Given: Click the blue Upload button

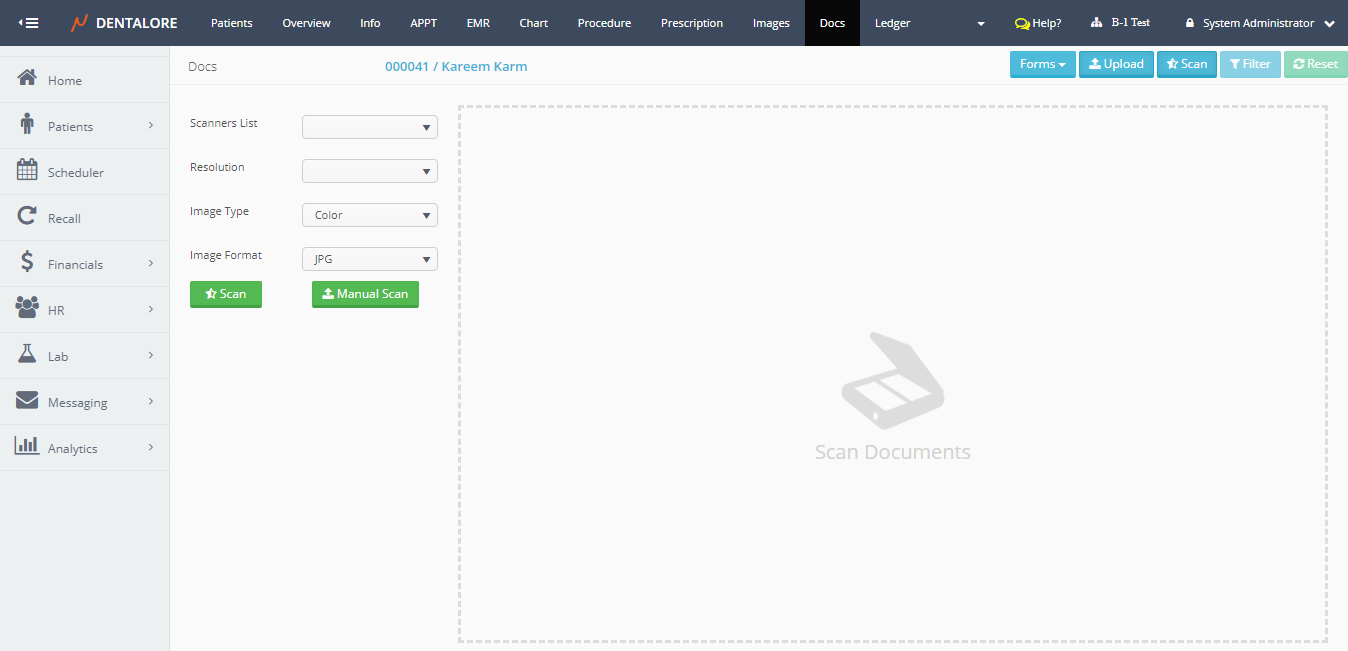Looking at the screenshot, I should click(x=1116, y=64).
